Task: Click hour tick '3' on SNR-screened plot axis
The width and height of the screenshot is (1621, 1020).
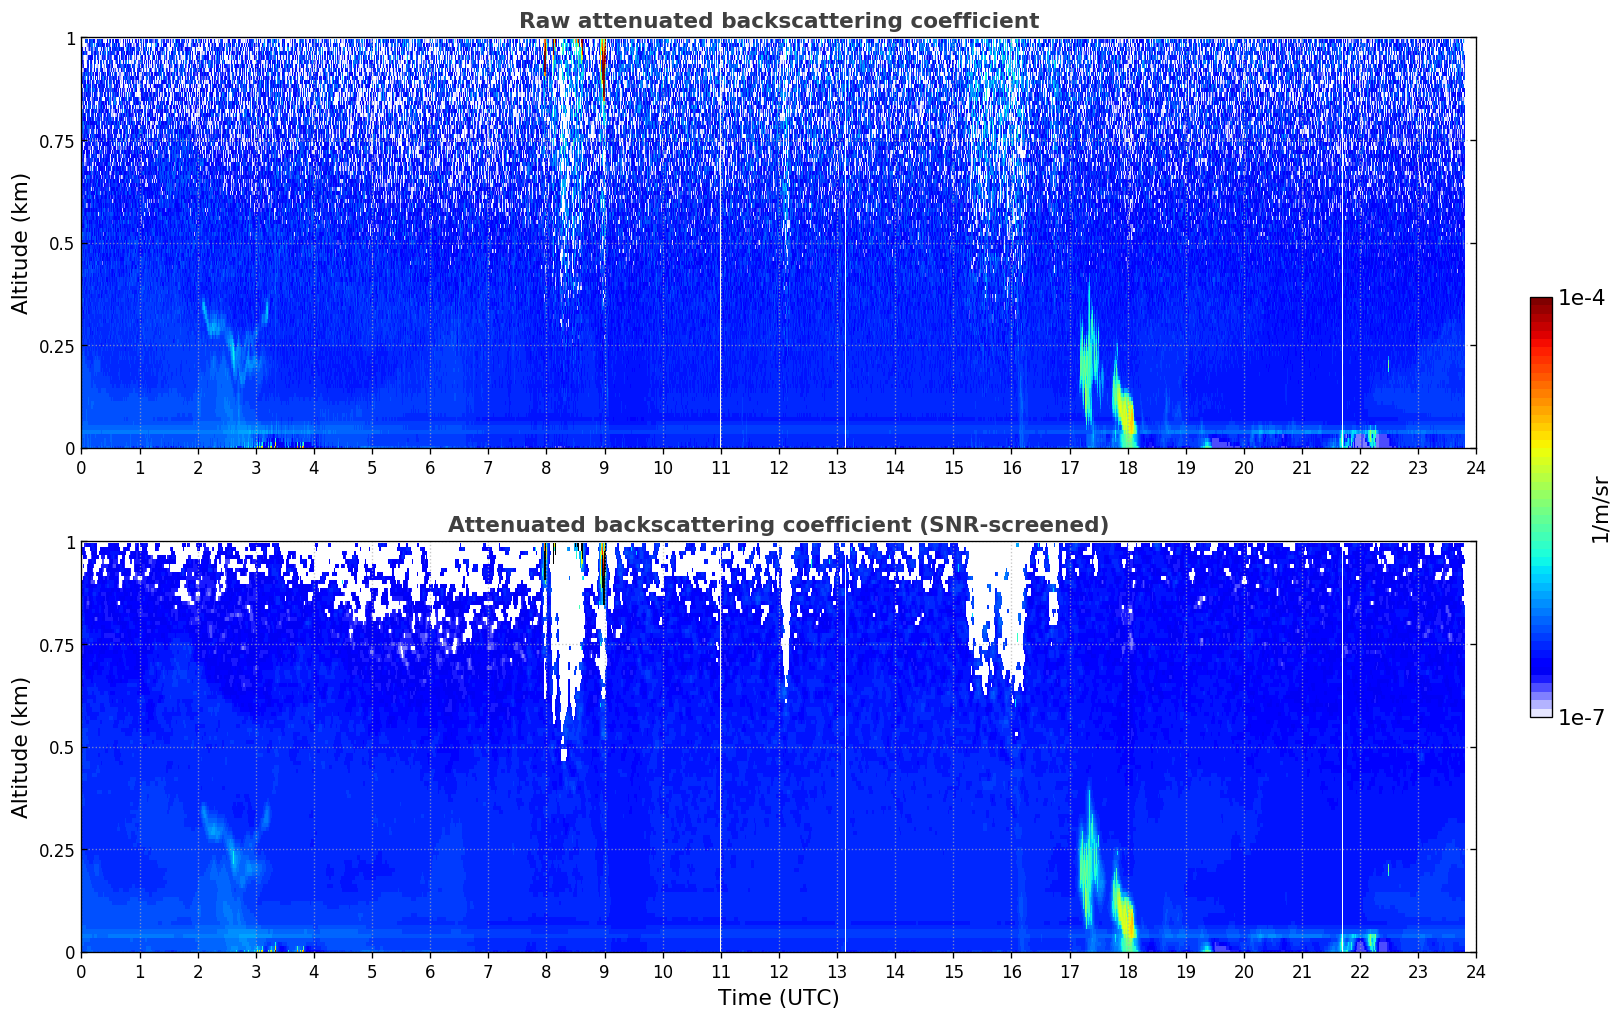Action: pyautogui.click(x=256, y=971)
